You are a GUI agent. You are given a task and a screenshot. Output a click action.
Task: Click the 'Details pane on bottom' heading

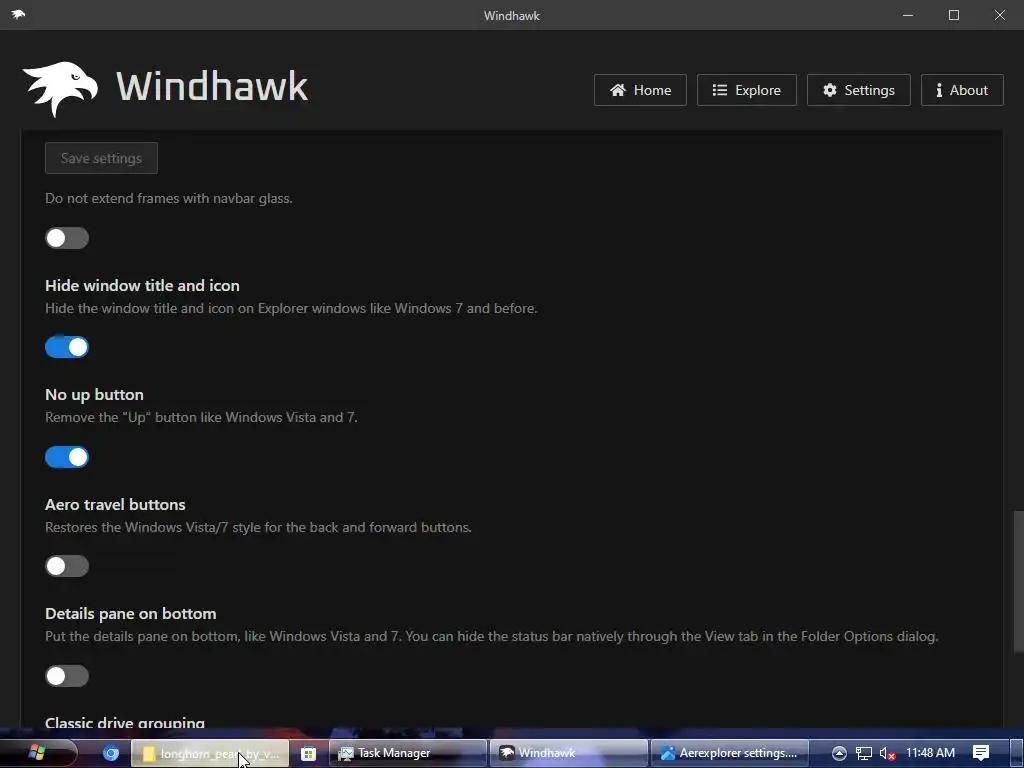tap(131, 613)
